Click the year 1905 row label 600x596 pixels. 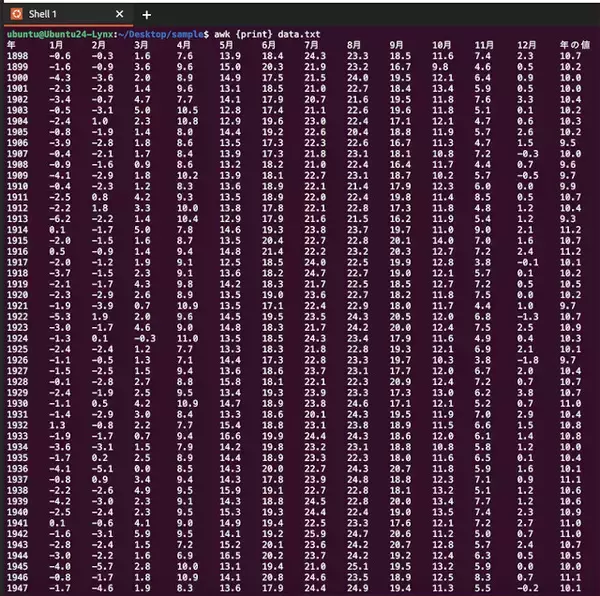click(18, 132)
